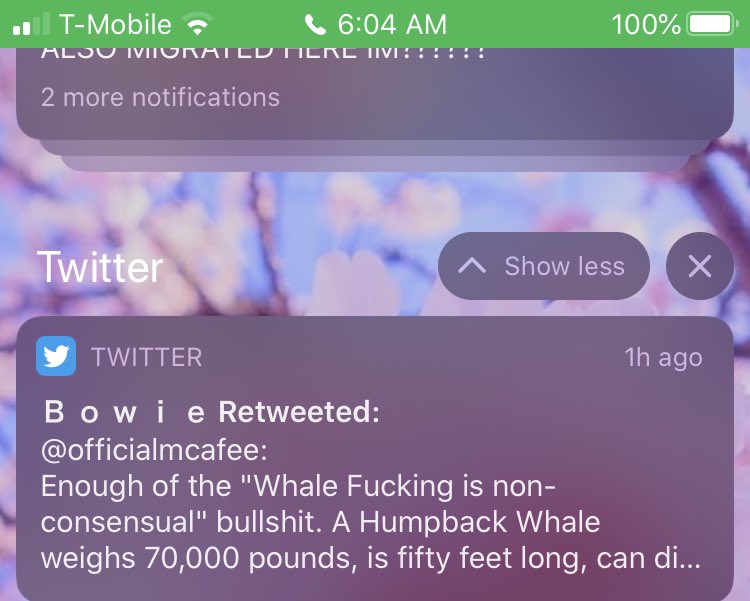Tap the phone call indicator icon
The height and width of the screenshot is (601, 750).
coord(315,24)
